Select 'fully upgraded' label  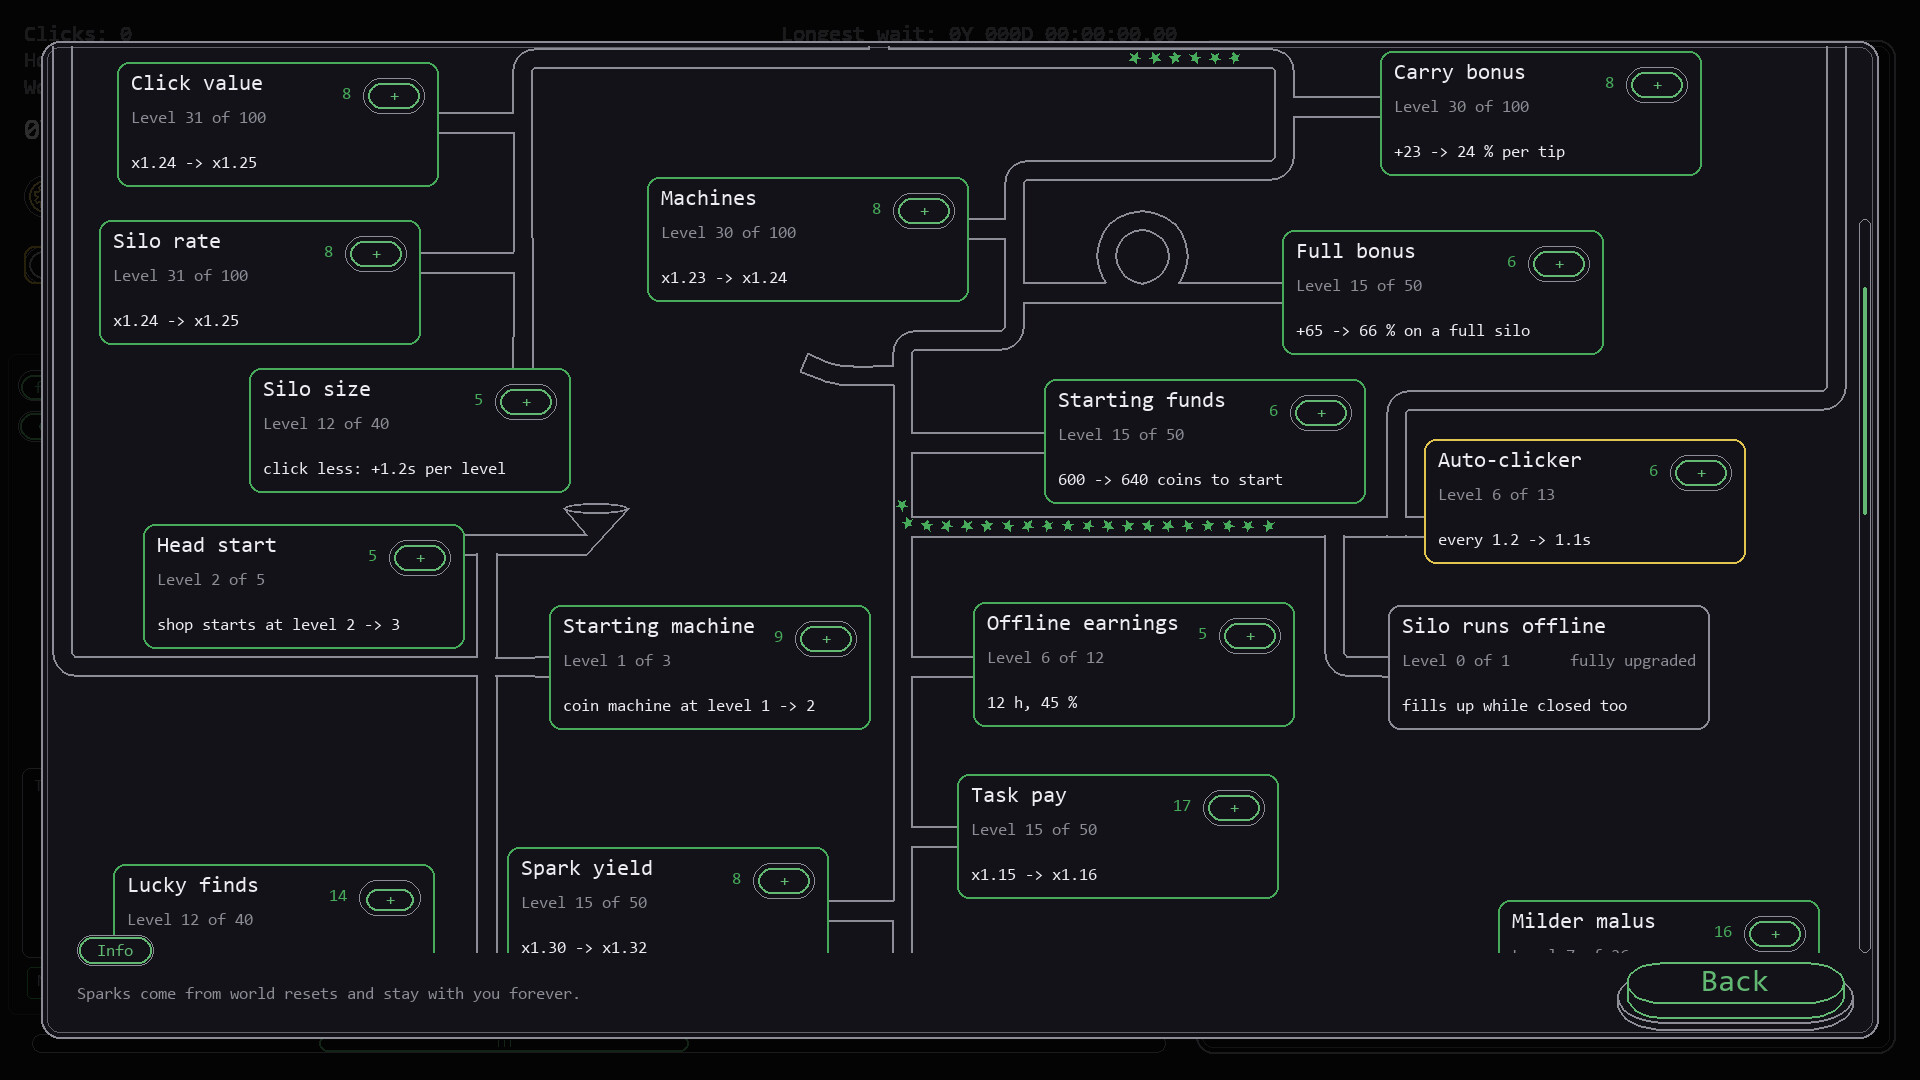pyautogui.click(x=1632, y=661)
